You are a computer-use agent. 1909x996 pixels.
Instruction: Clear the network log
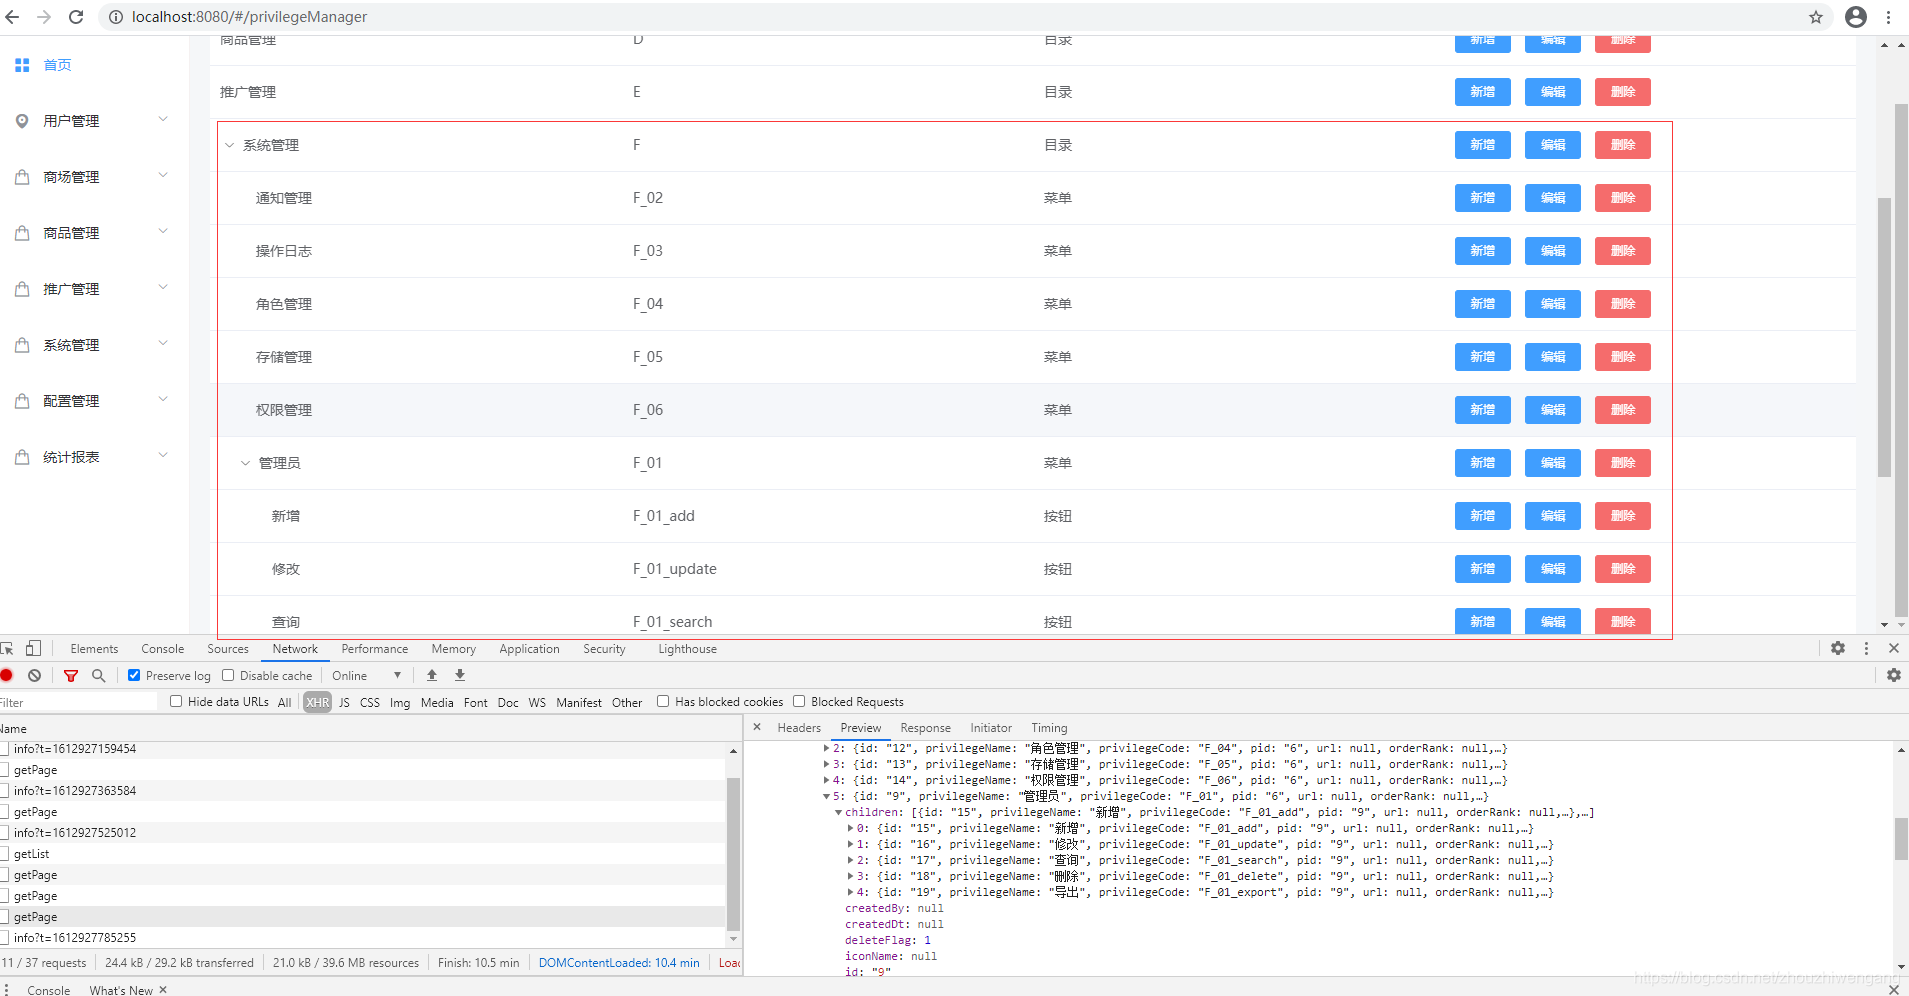(x=34, y=675)
